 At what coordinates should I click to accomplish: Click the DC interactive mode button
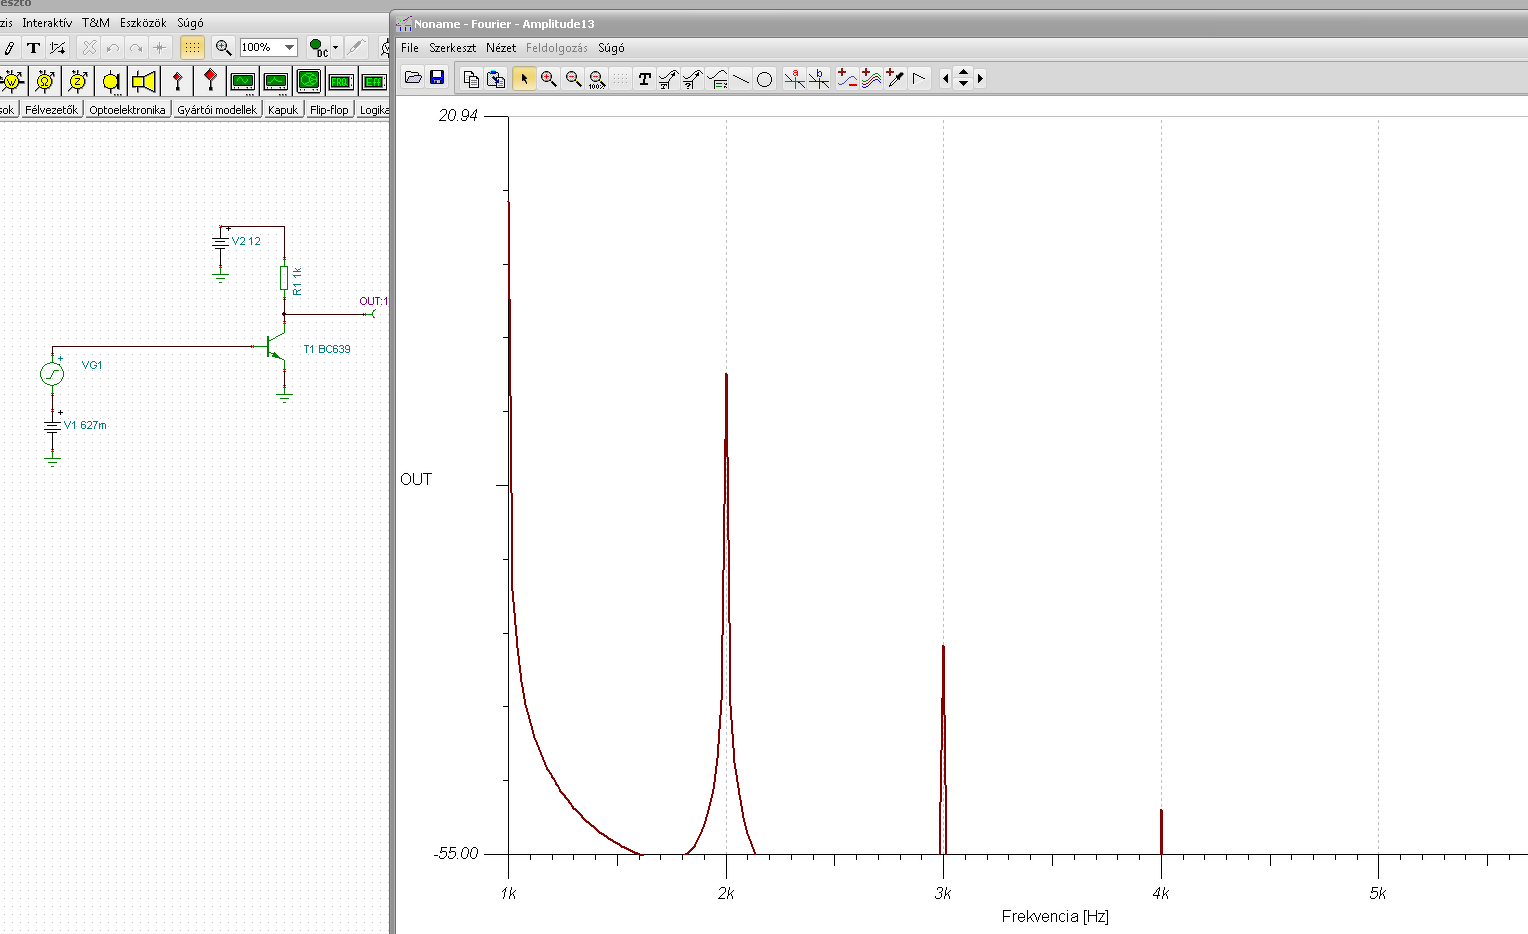tap(318, 47)
